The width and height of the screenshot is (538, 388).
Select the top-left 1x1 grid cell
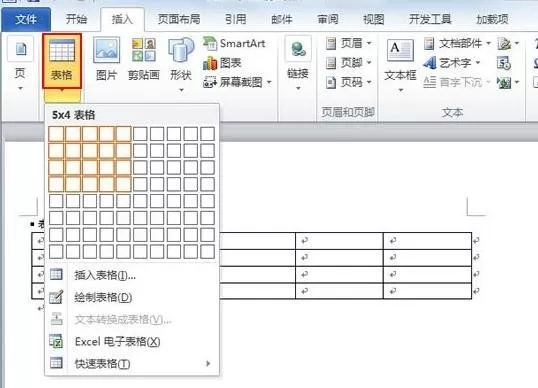coord(56,134)
